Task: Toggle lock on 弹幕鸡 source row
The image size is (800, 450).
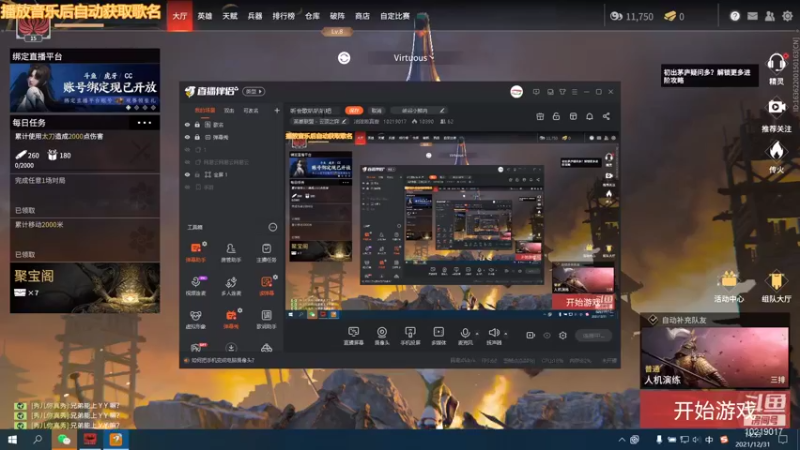Action: coord(197,137)
